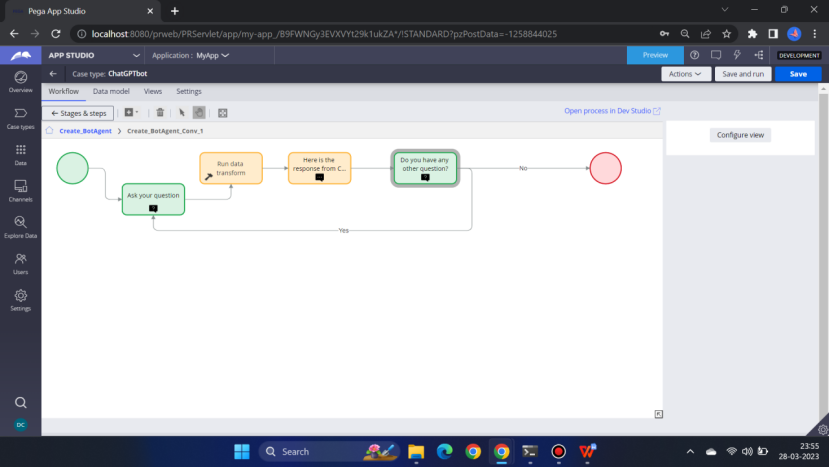Click the lightning bolt icon in the header
Image resolution: width=830 pixels, height=467 pixels.
[737, 55]
